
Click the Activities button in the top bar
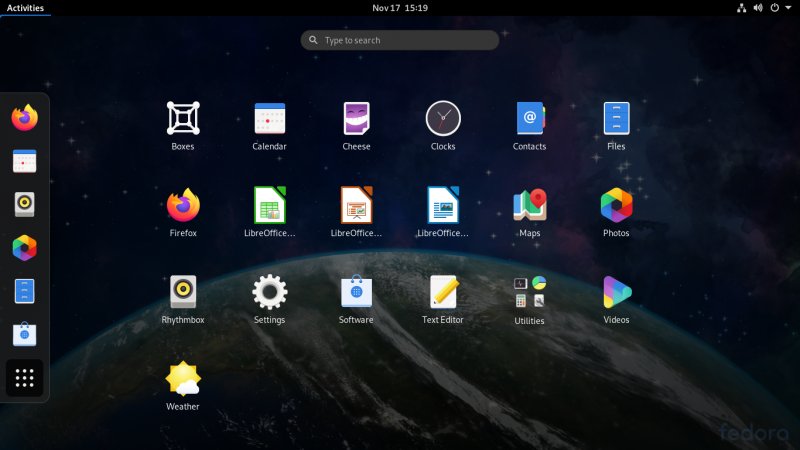(x=25, y=8)
